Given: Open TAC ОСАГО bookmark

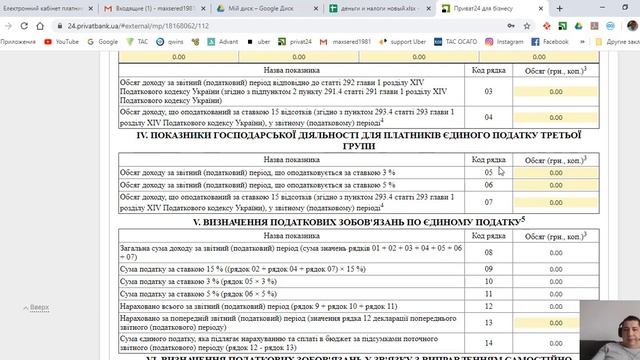Looking at the screenshot, I should pos(456,42).
